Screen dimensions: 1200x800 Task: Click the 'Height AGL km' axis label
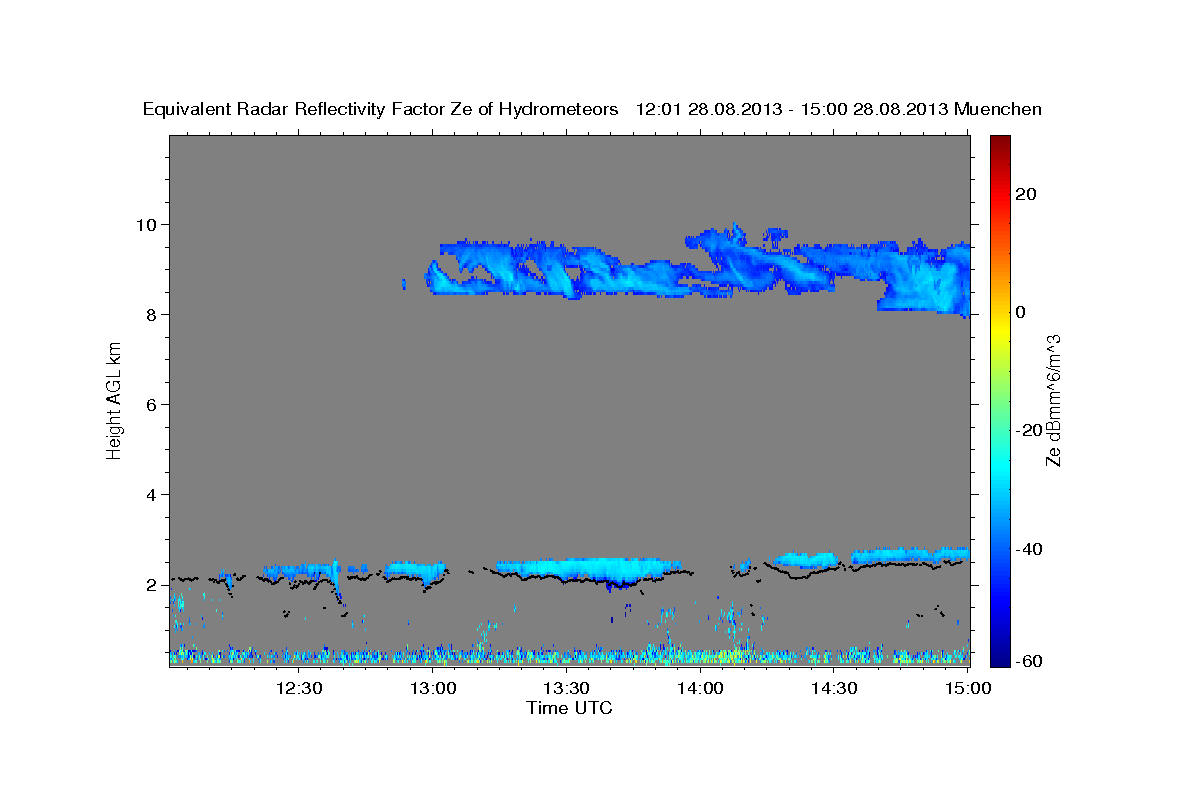[x=115, y=400]
